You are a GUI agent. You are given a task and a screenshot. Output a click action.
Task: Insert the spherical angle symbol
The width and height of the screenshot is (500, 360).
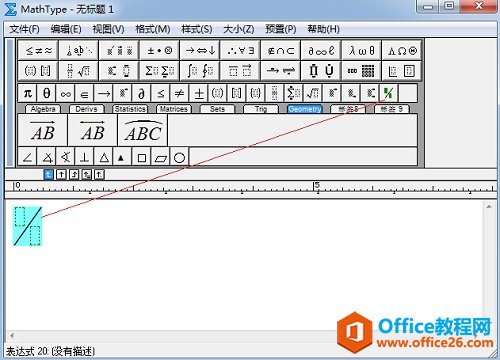coord(66,157)
